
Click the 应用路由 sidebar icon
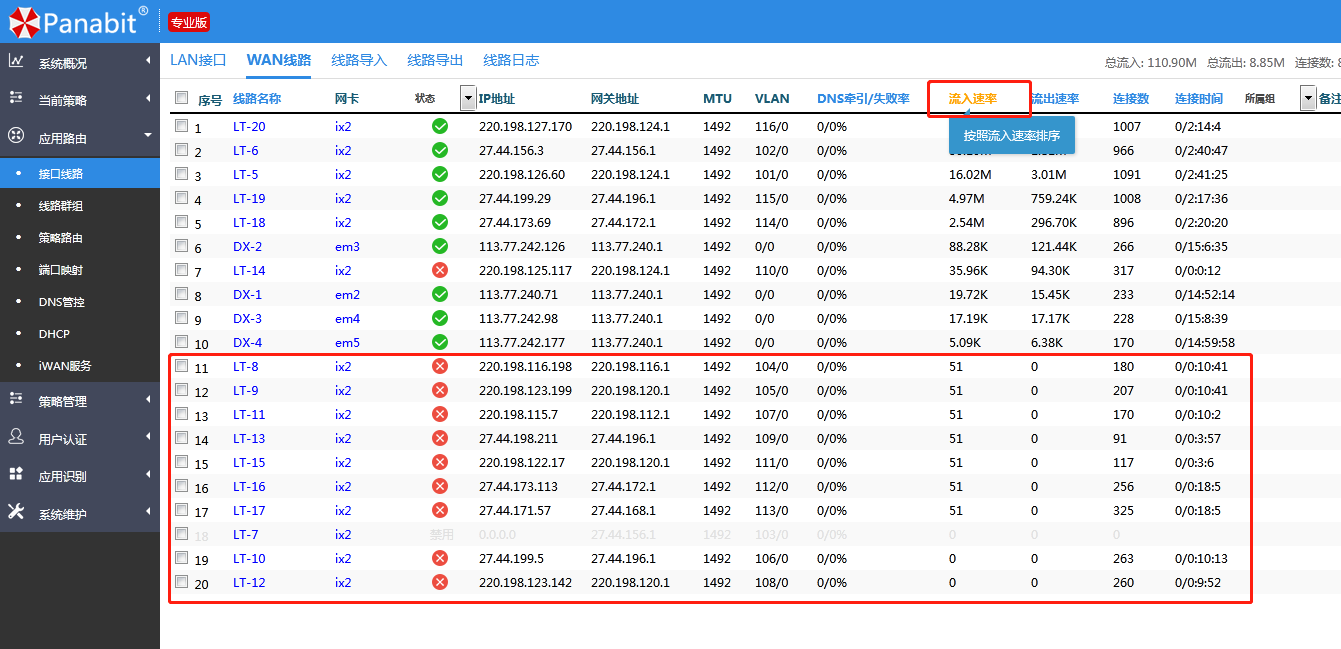pyautogui.click(x=16, y=136)
